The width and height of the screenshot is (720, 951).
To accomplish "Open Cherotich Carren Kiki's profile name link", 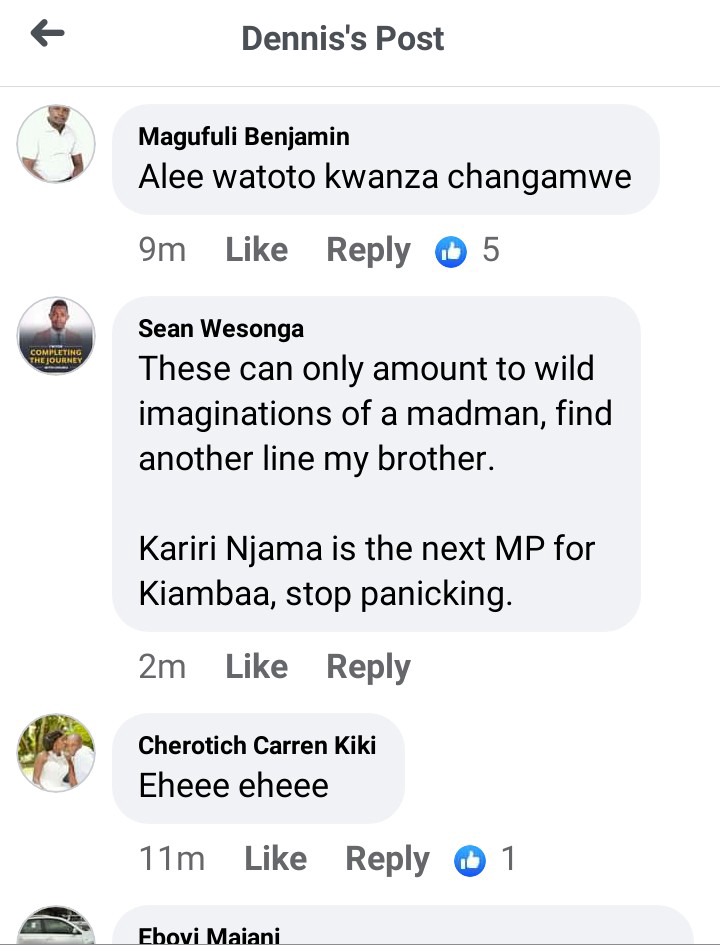I will (257, 745).
